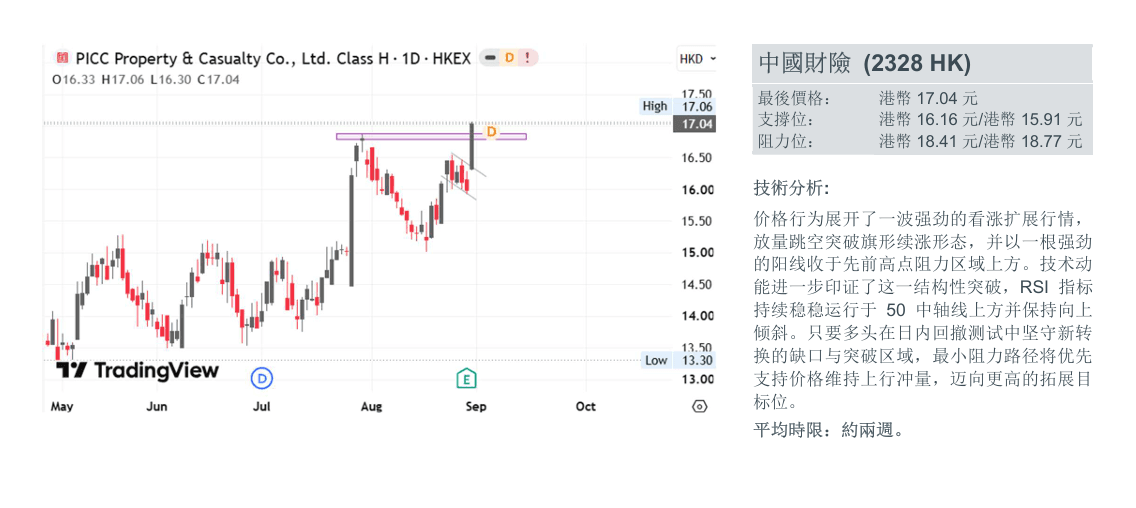Open the HKD currency dropdown
The width and height of the screenshot is (1136, 508).
(696, 59)
